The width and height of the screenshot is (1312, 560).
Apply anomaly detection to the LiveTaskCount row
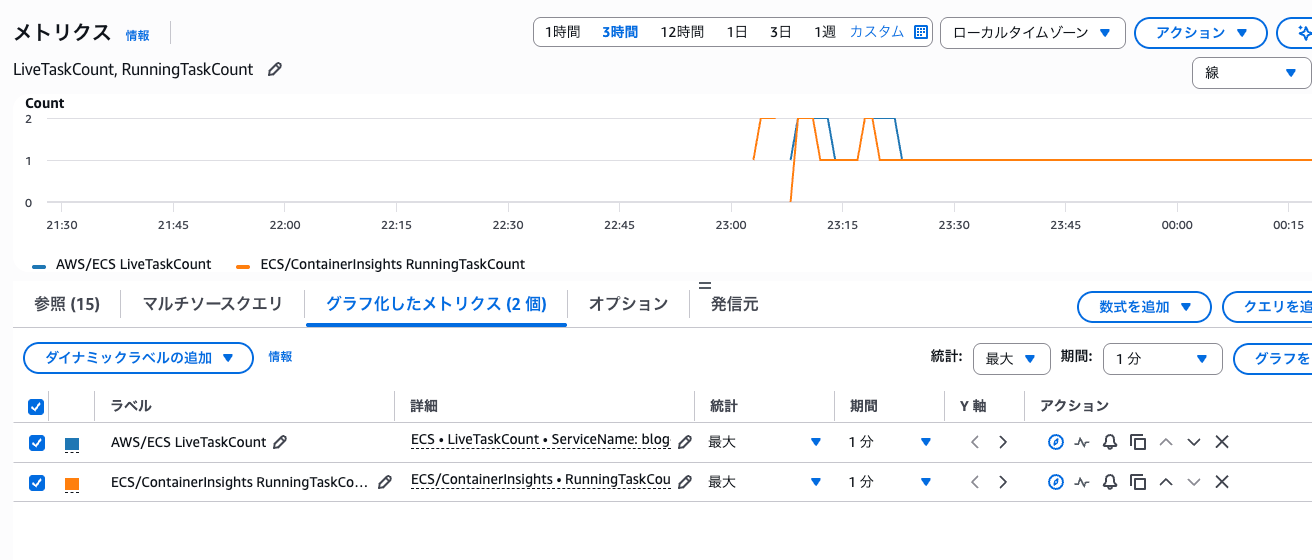(x=1082, y=442)
